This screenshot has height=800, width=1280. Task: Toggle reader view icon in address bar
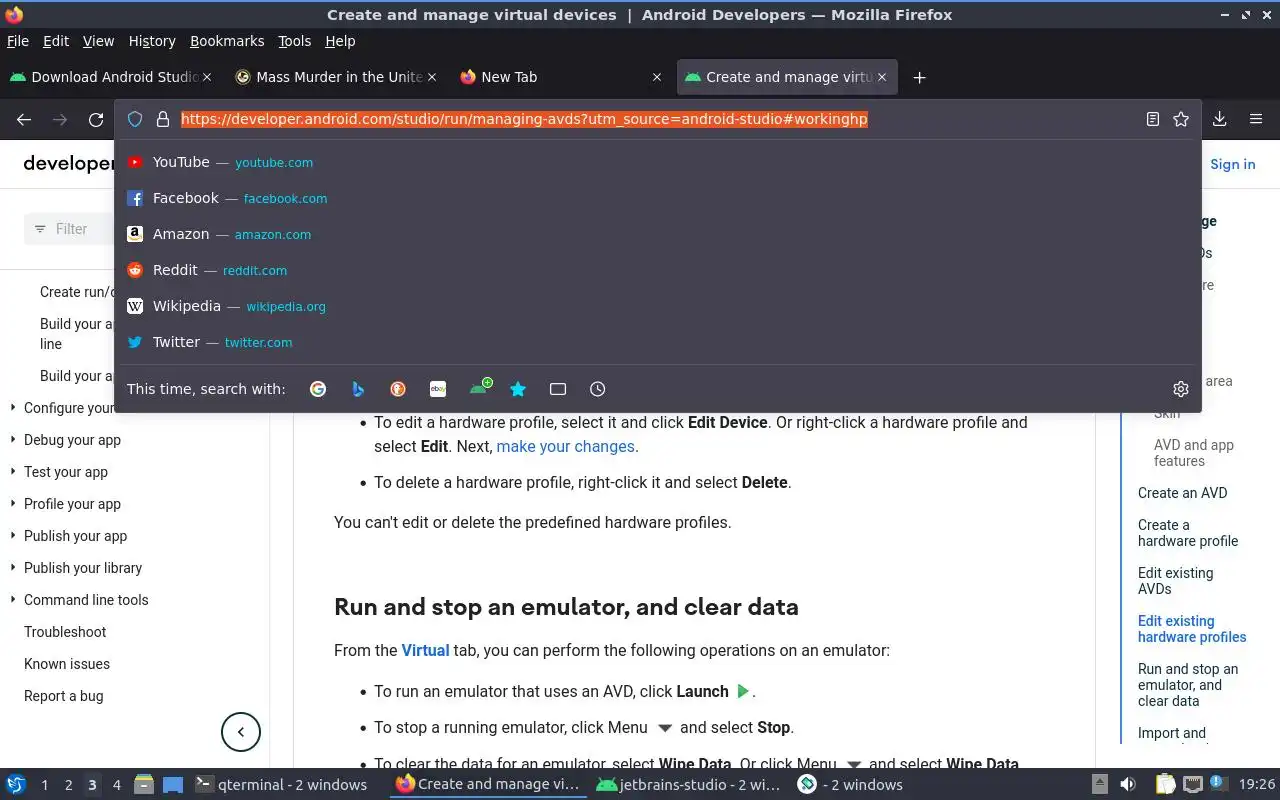[x=1153, y=119]
